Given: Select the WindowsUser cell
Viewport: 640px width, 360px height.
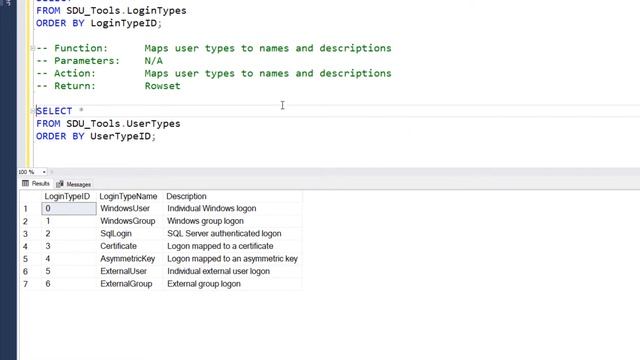Looking at the screenshot, I should point(130,209).
